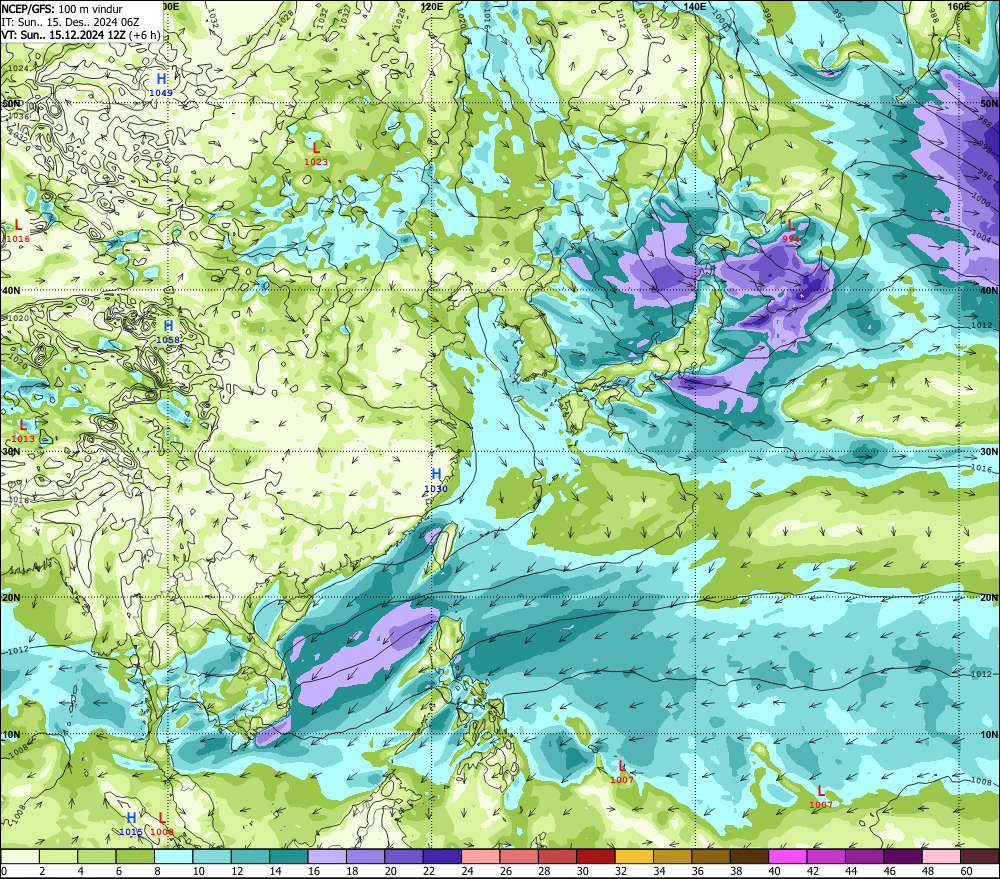
Task: Pick the olive green 6–8 legend swatch
Action: click(135, 857)
